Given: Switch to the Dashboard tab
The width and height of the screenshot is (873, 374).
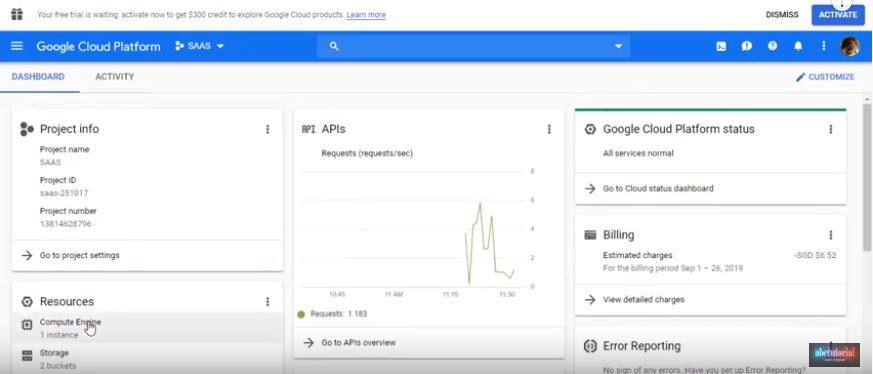Looking at the screenshot, I should (x=38, y=77).
